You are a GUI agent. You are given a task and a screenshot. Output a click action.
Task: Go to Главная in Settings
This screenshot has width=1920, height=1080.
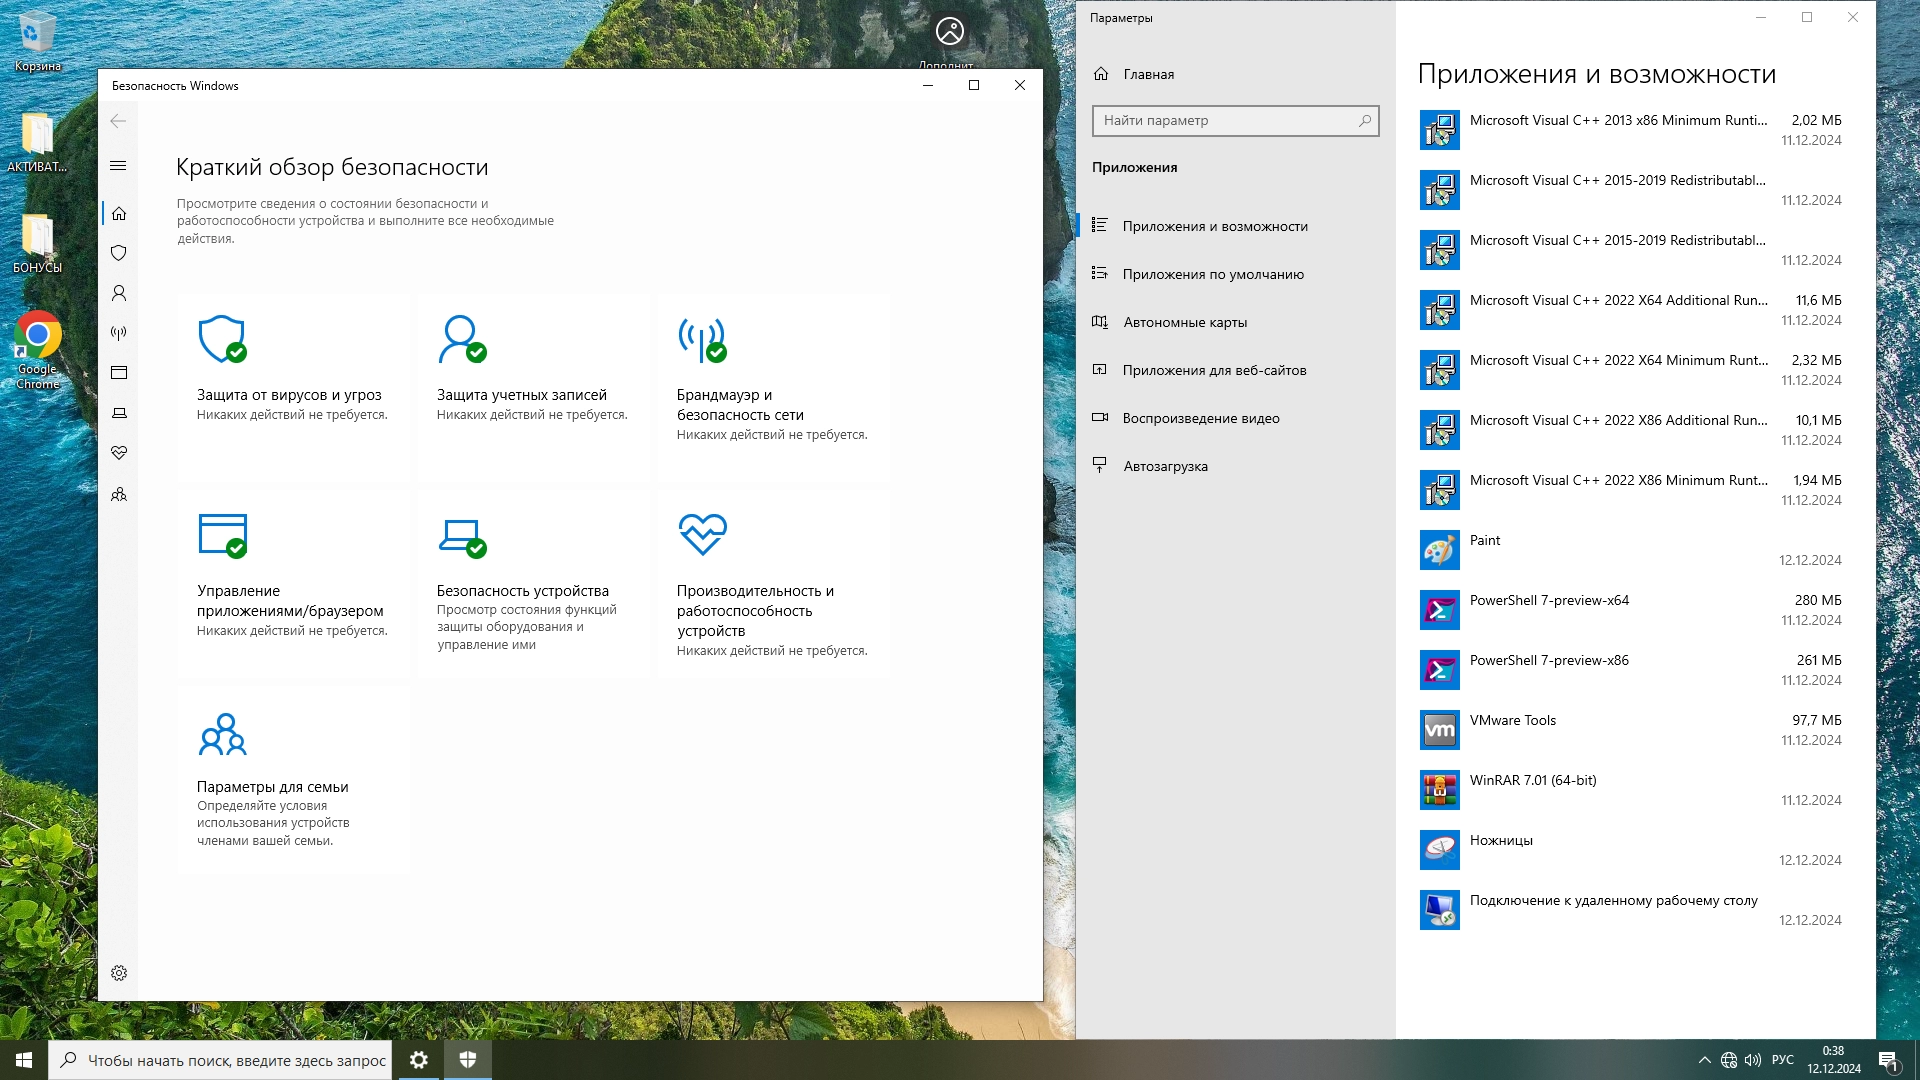pos(1148,74)
